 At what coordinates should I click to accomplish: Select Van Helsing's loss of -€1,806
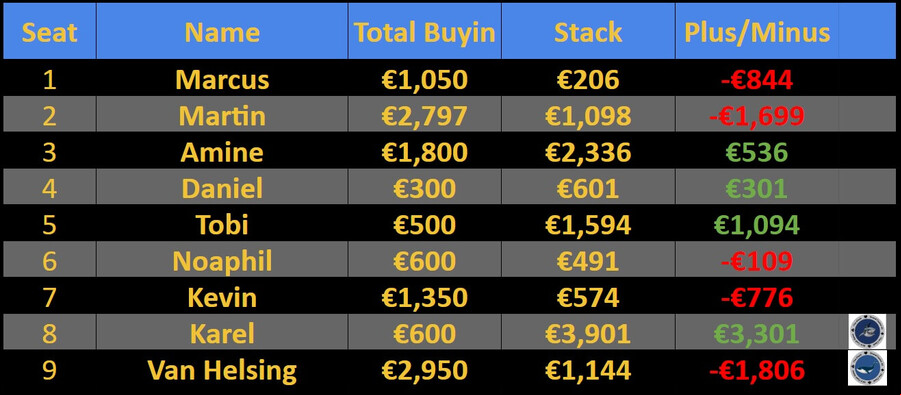coord(757,370)
